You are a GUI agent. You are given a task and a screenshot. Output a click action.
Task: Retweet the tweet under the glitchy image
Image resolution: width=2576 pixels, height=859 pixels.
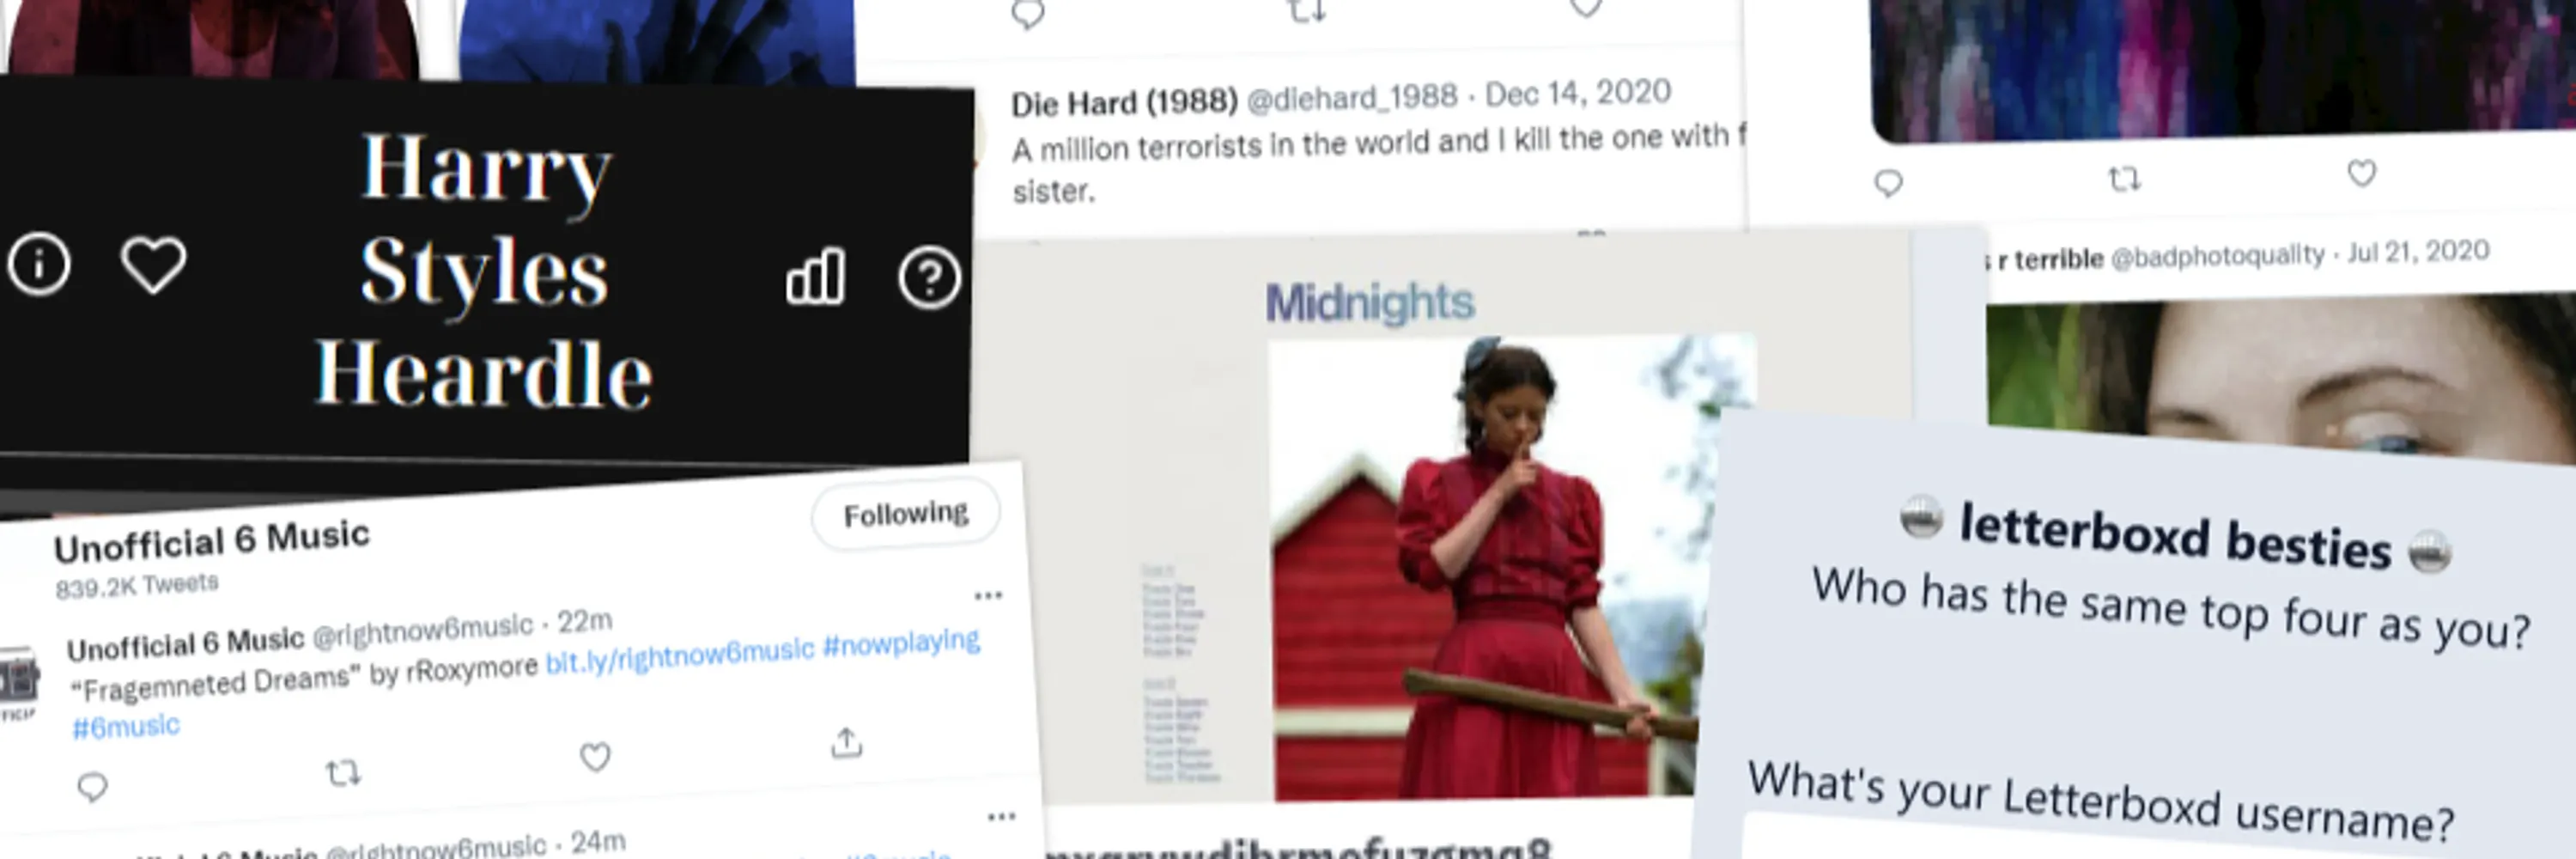click(x=2124, y=178)
